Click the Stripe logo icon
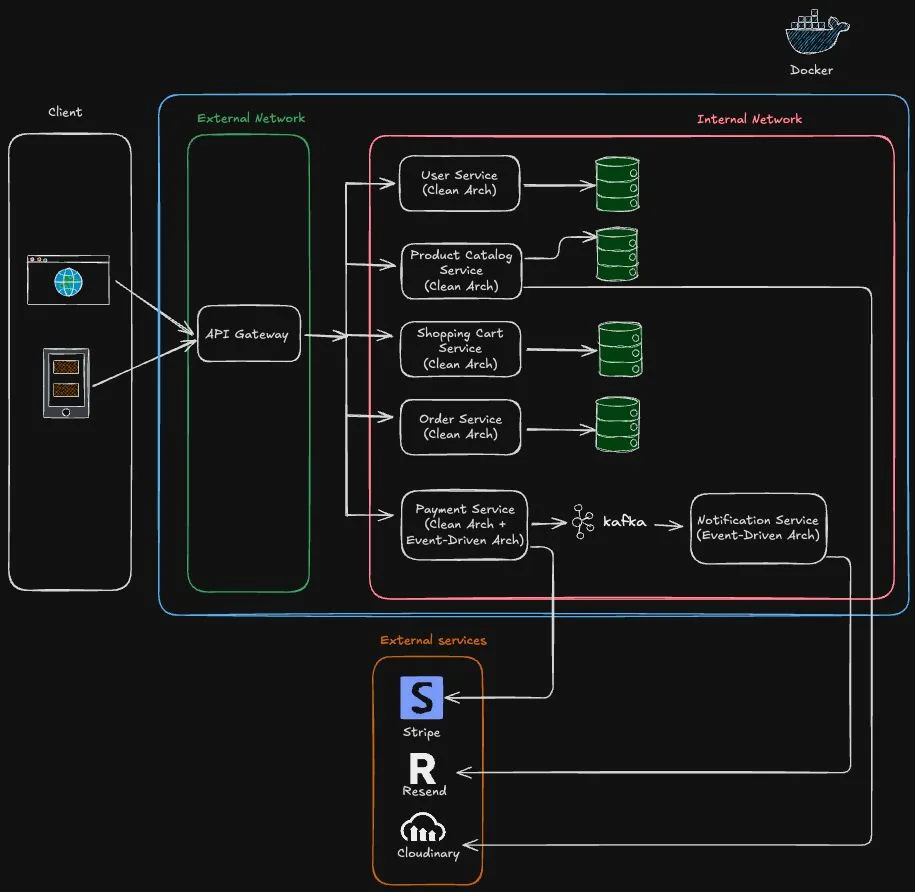Screen dimensions: 915x892 click(x=421, y=698)
